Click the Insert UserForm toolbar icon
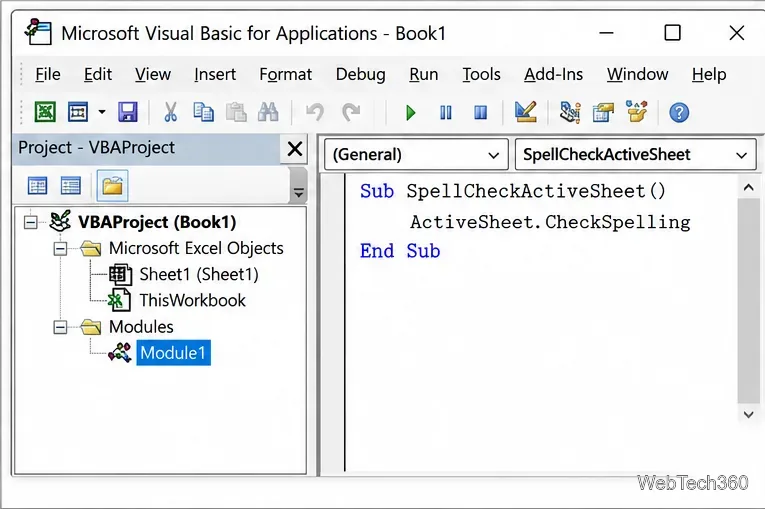Viewport: 765px width, 509px height. pos(78,112)
